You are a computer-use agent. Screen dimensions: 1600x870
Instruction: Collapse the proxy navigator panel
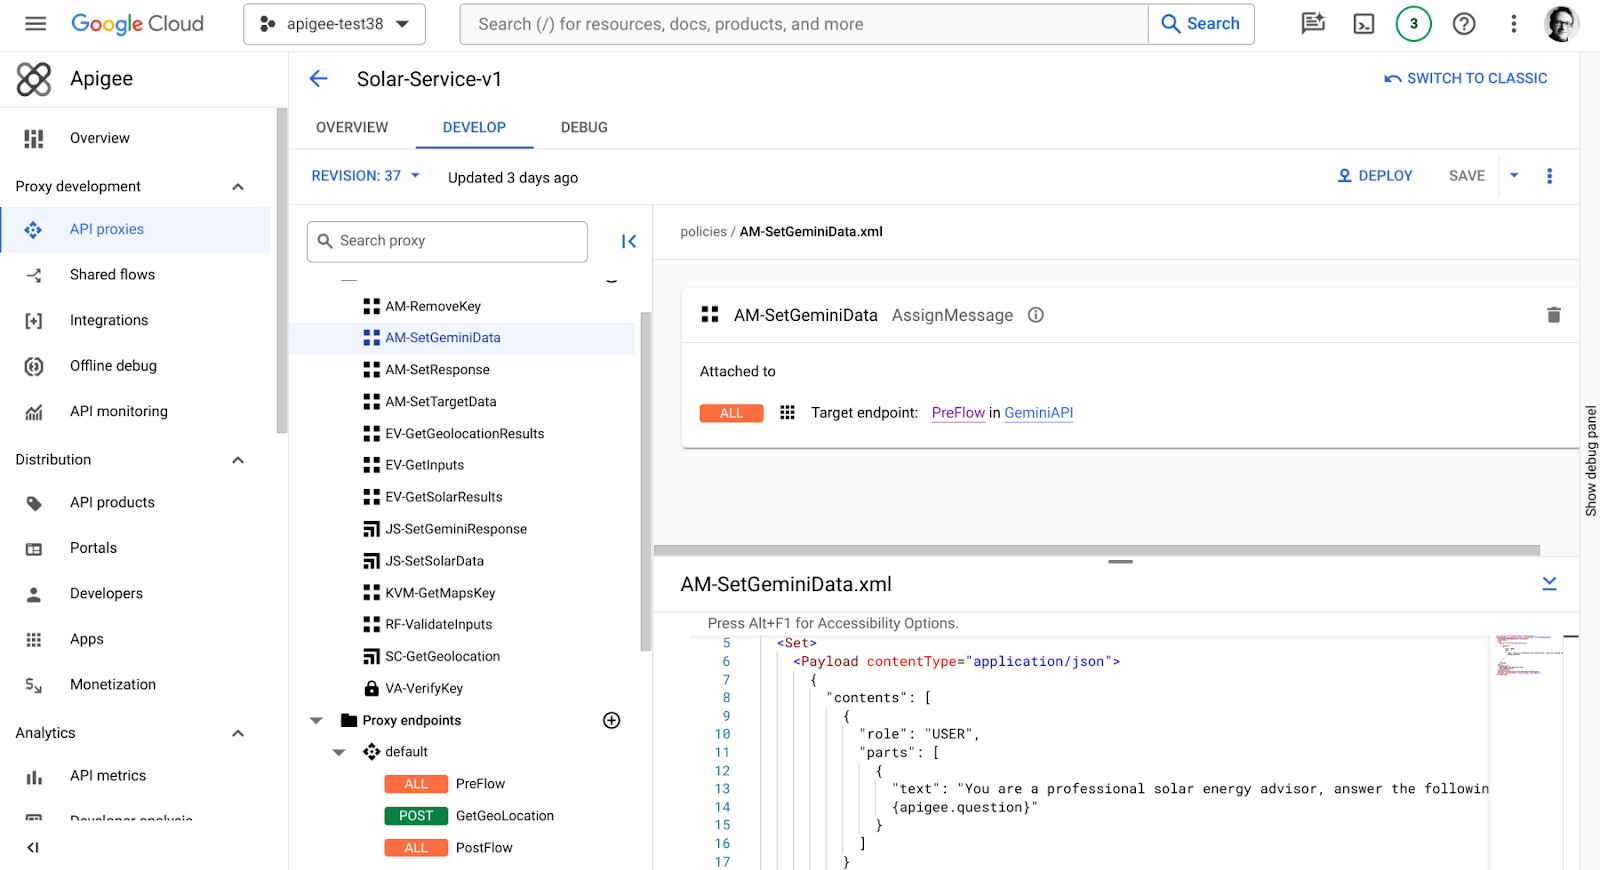pos(629,241)
